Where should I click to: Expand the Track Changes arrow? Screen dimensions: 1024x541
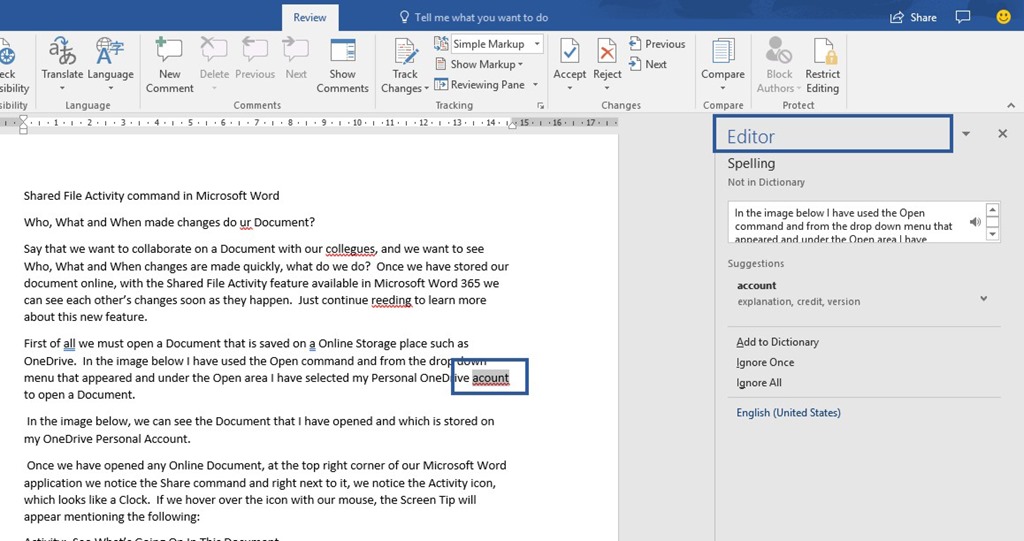426,88
